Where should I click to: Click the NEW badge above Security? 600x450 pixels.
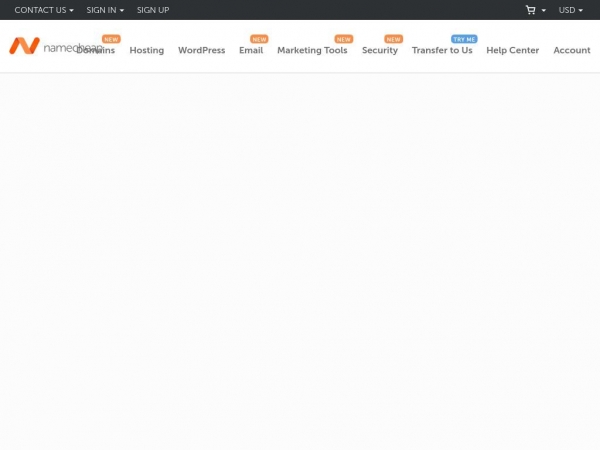tap(393, 39)
